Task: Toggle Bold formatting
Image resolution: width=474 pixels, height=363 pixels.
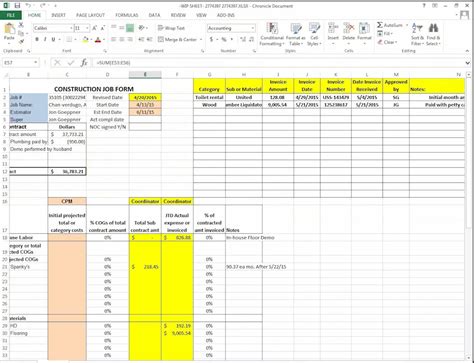Action: [37, 40]
